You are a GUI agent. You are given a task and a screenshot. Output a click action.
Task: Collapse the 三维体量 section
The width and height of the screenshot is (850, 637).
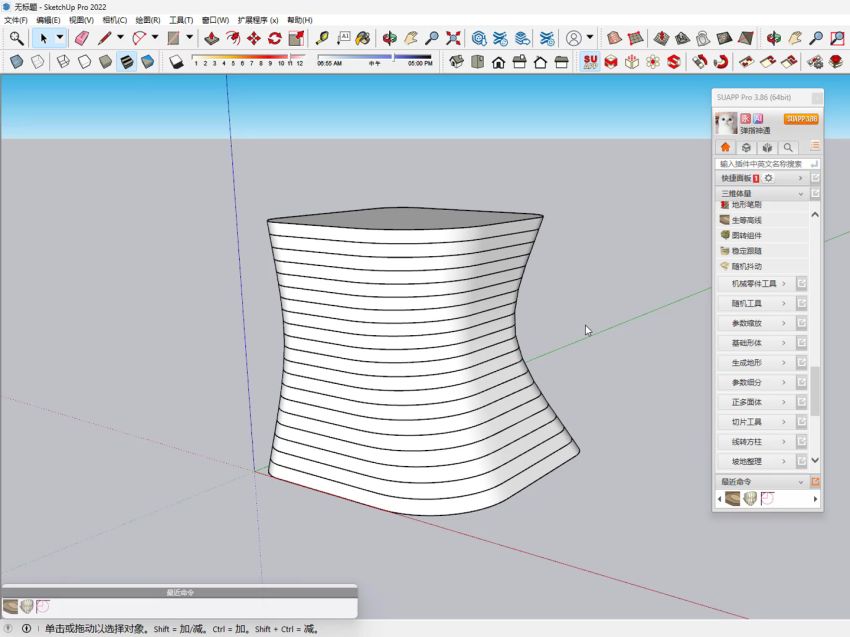(x=801, y=194)
